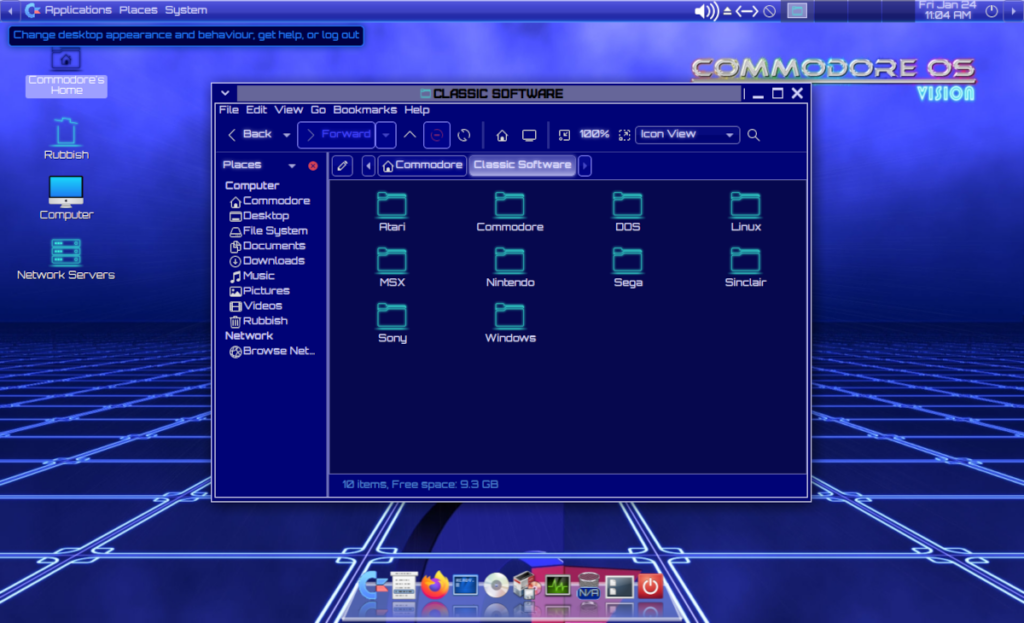Close the Places side pane

click(313, 166)
